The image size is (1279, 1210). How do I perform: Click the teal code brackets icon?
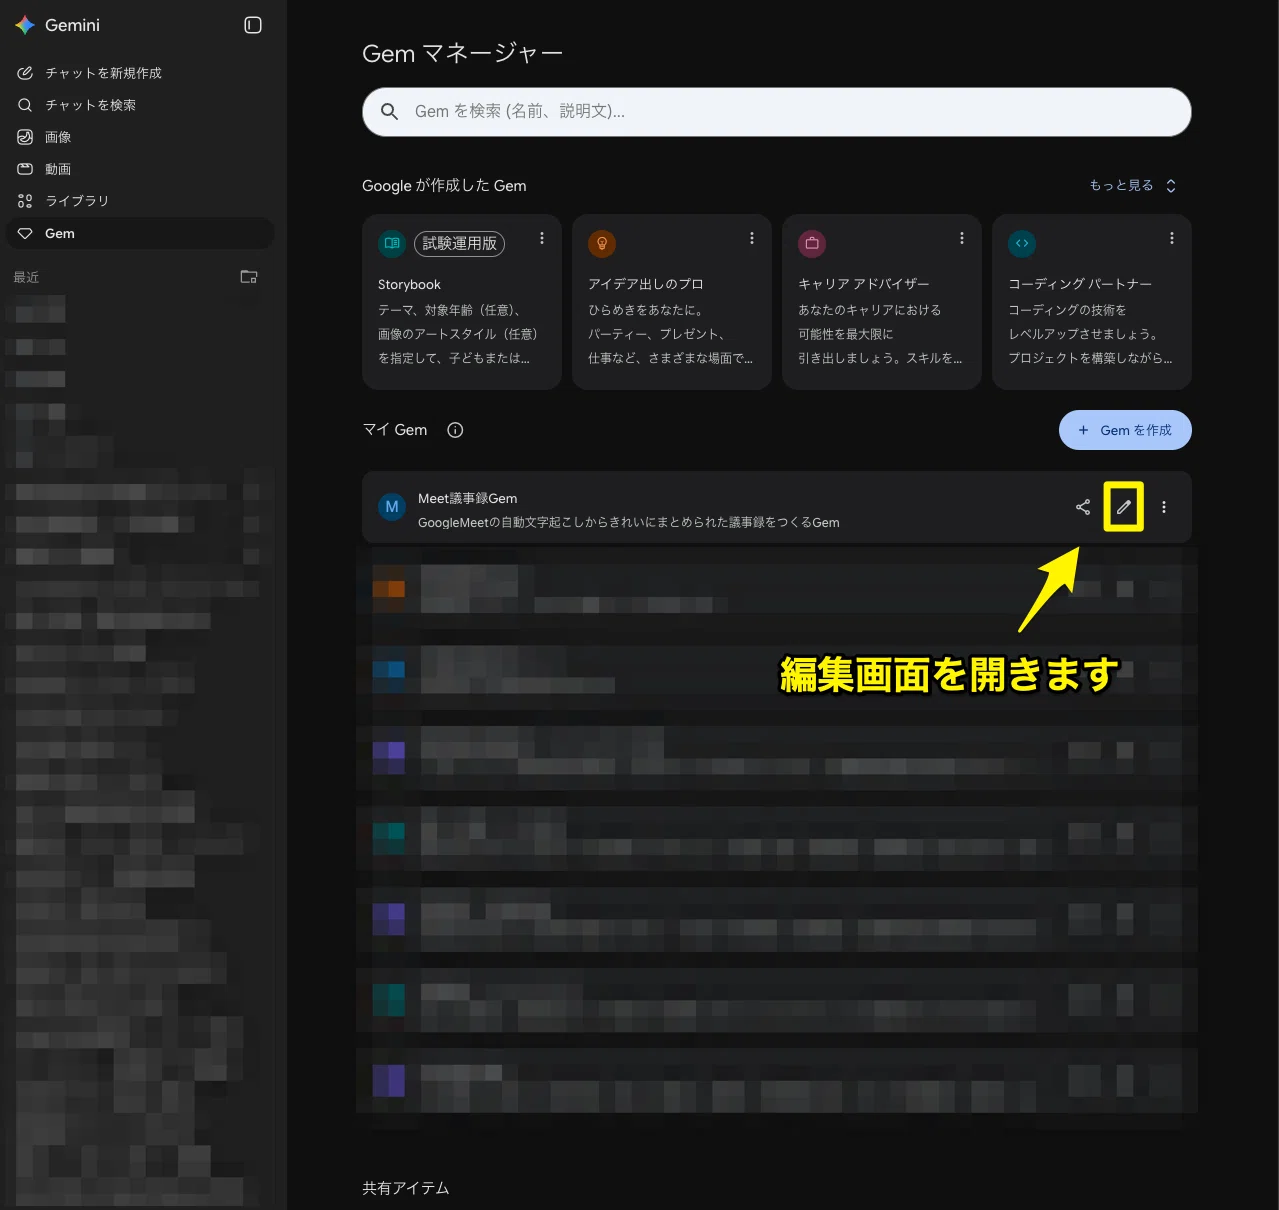tap(1022, 243)
